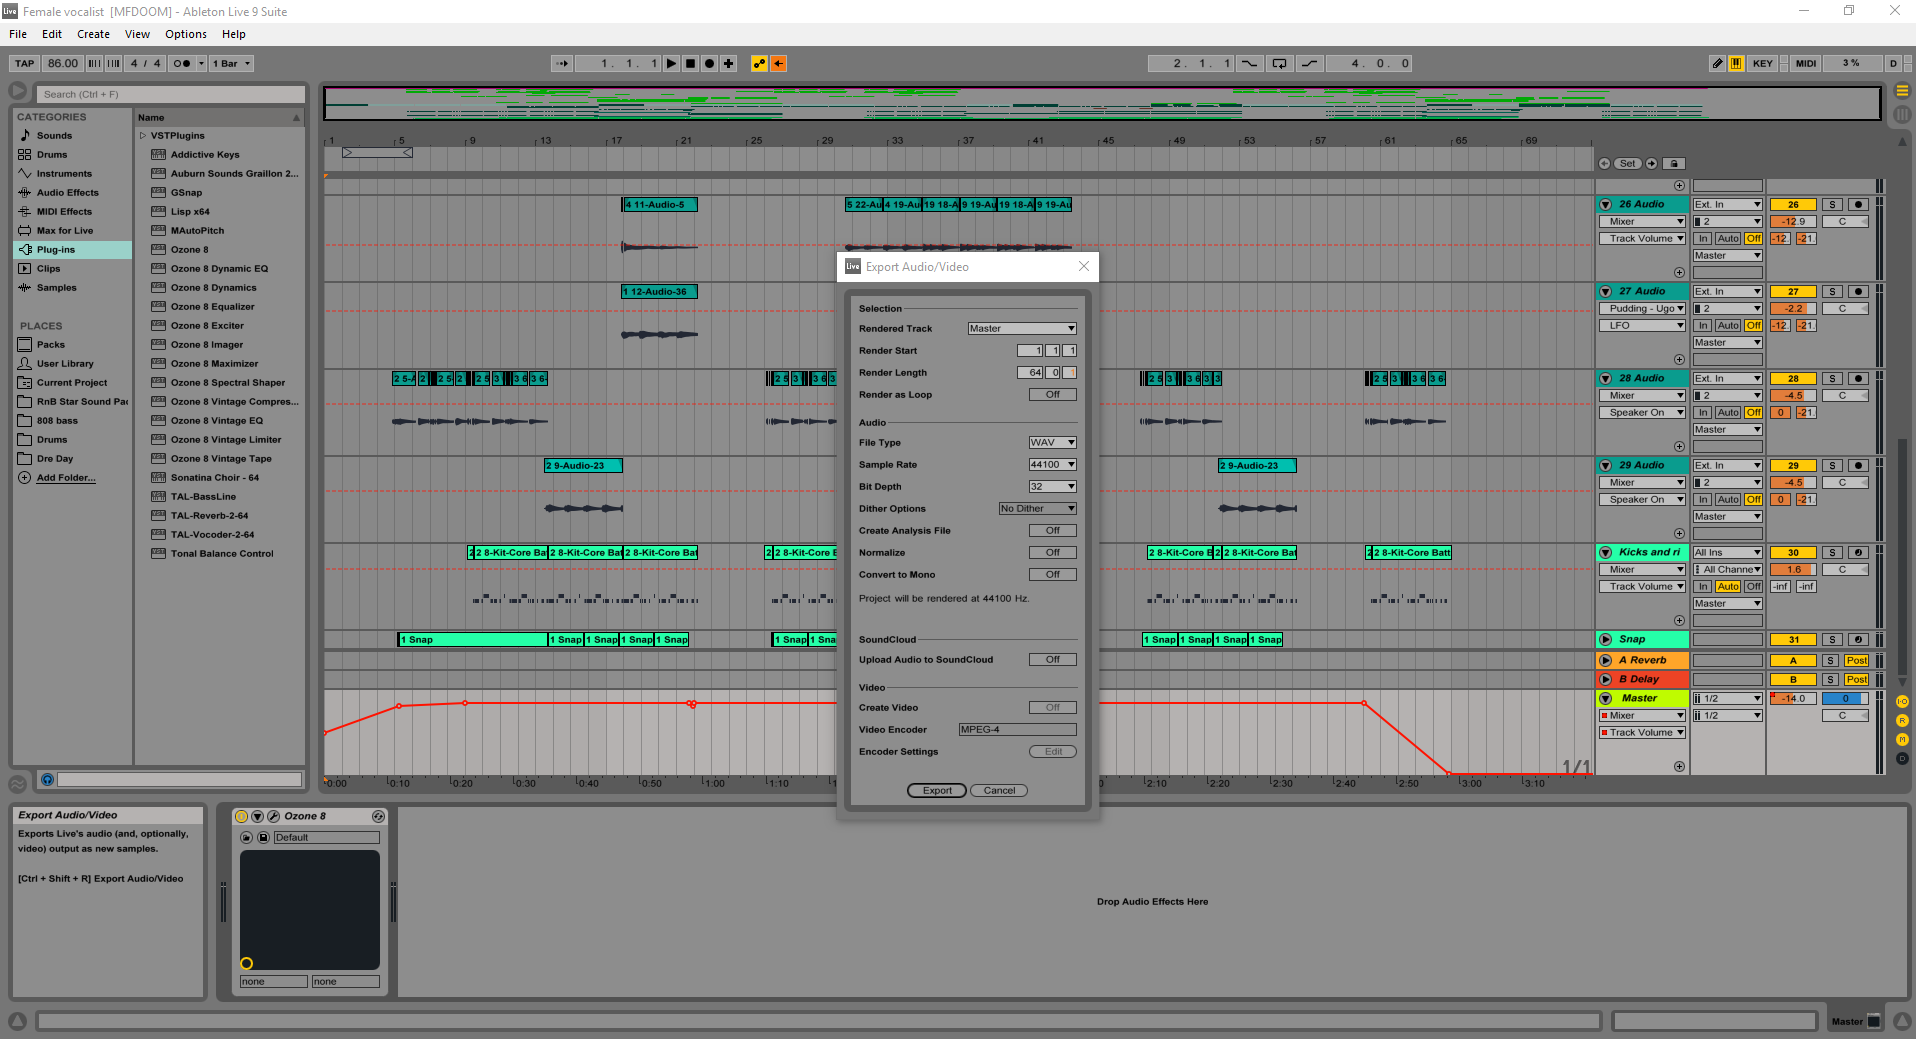Toggle Create Analysis File option
The image size is (1916, 1039).
tap(1053, 531)
